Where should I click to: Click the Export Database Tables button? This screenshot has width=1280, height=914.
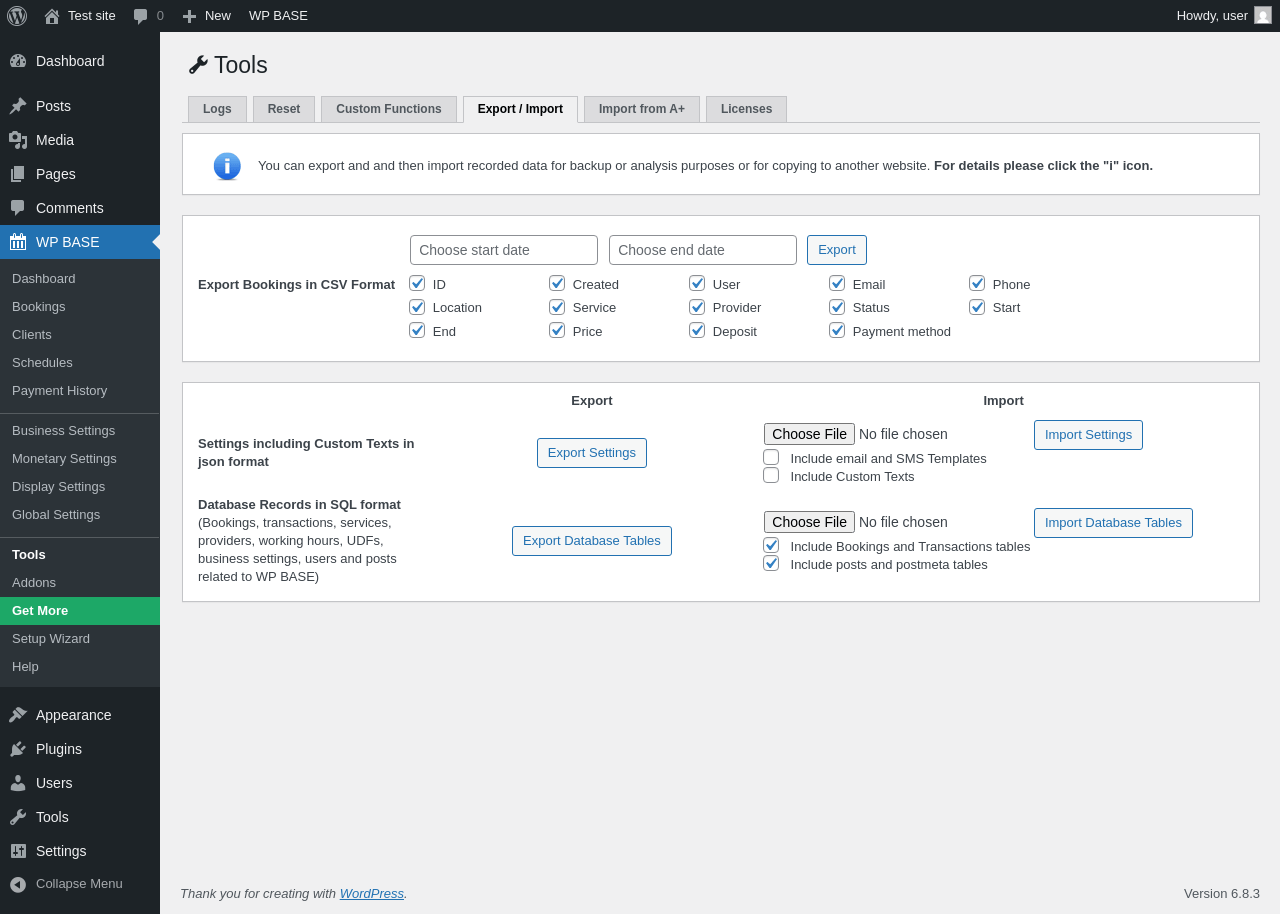[592, 541]
